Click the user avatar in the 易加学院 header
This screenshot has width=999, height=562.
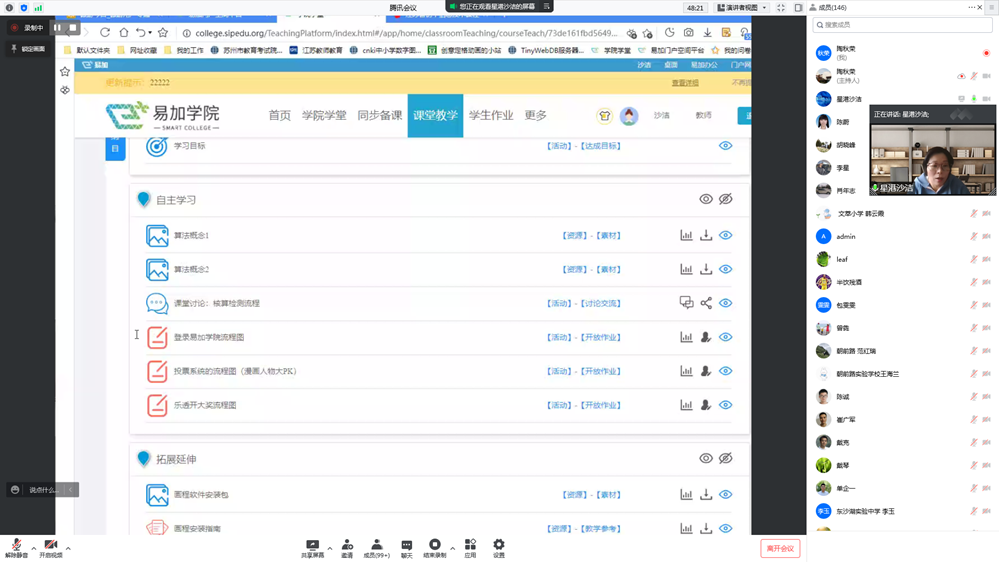click(629, 115)
